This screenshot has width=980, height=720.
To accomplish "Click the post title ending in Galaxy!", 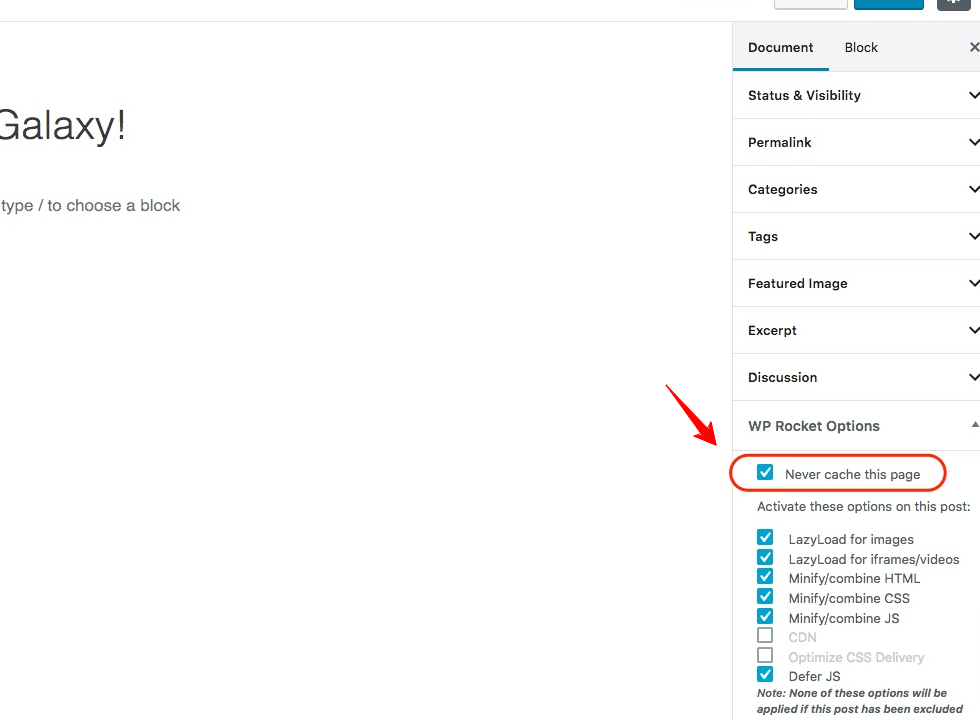I will (x=62, y=126).
